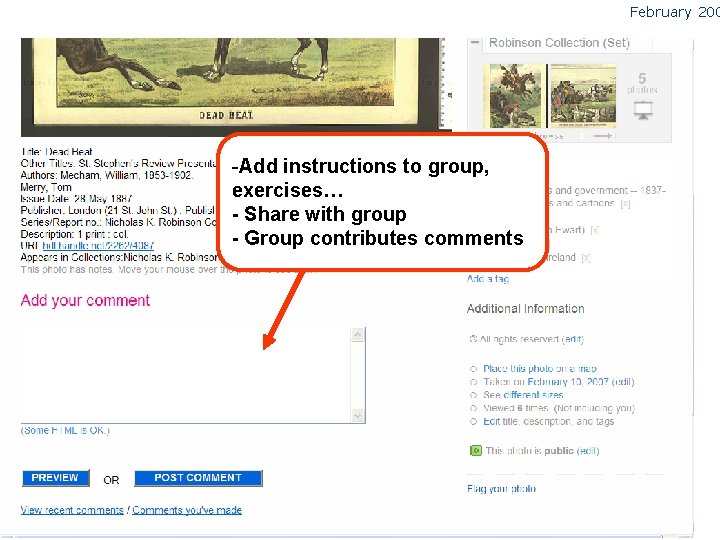Click the '5 photos' count label

click(x=642, y=83)
